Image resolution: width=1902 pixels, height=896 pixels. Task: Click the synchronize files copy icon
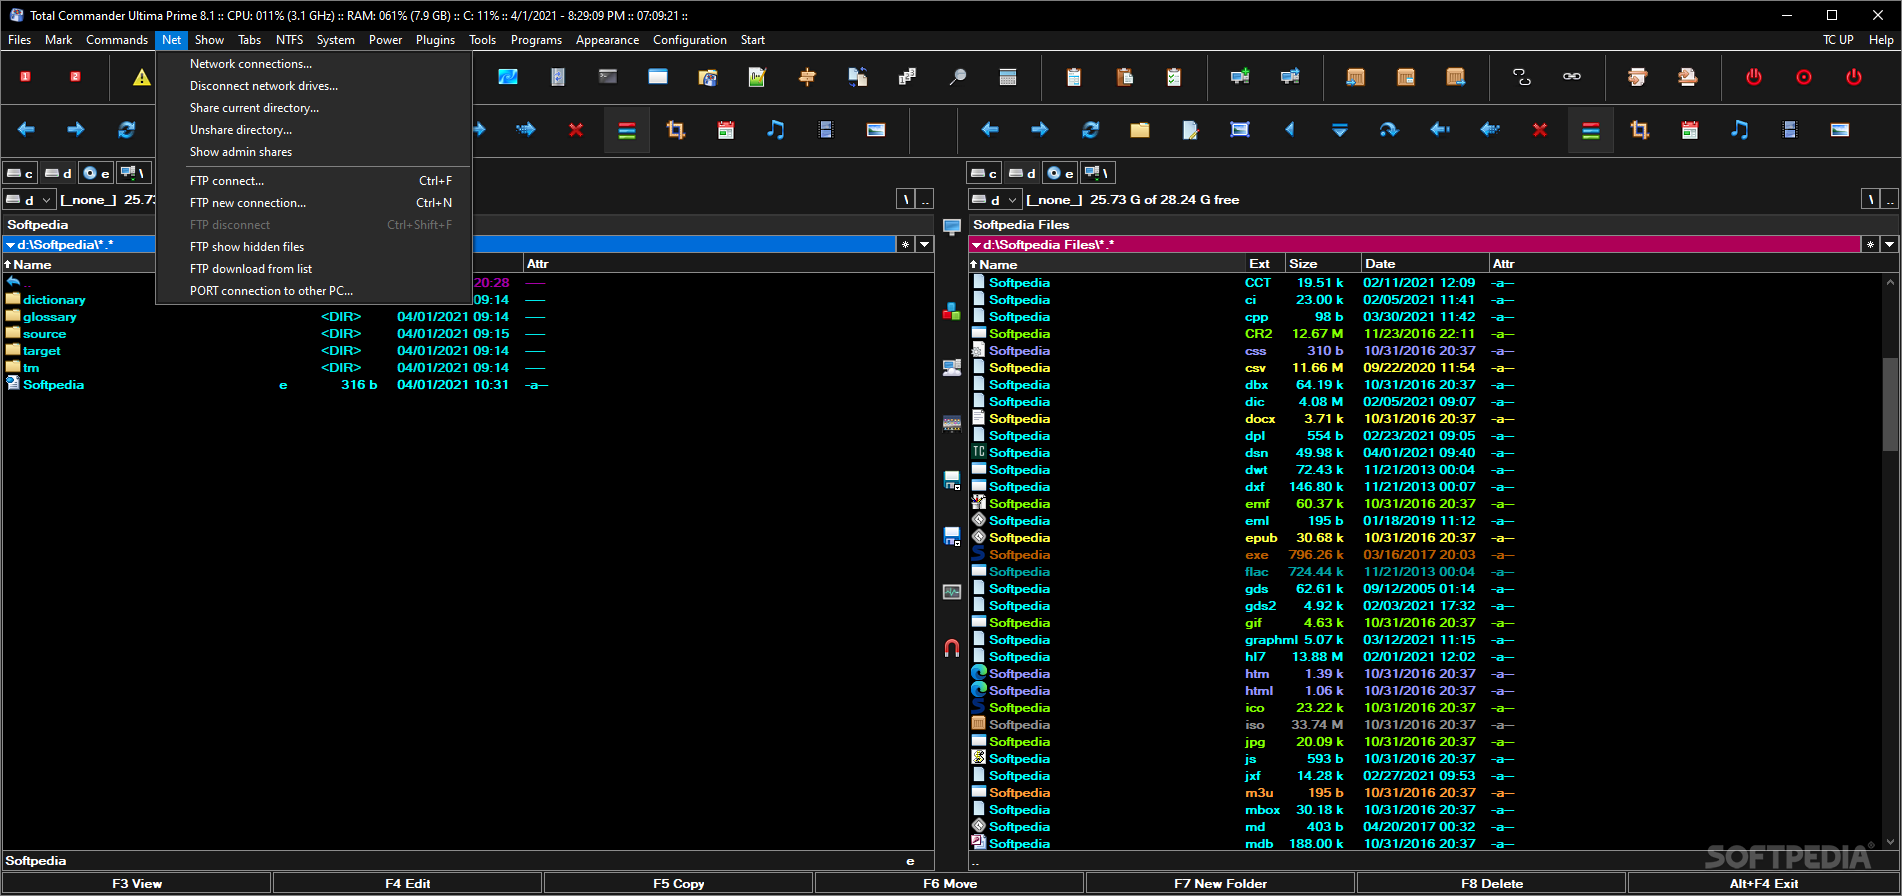coord(858,77)
